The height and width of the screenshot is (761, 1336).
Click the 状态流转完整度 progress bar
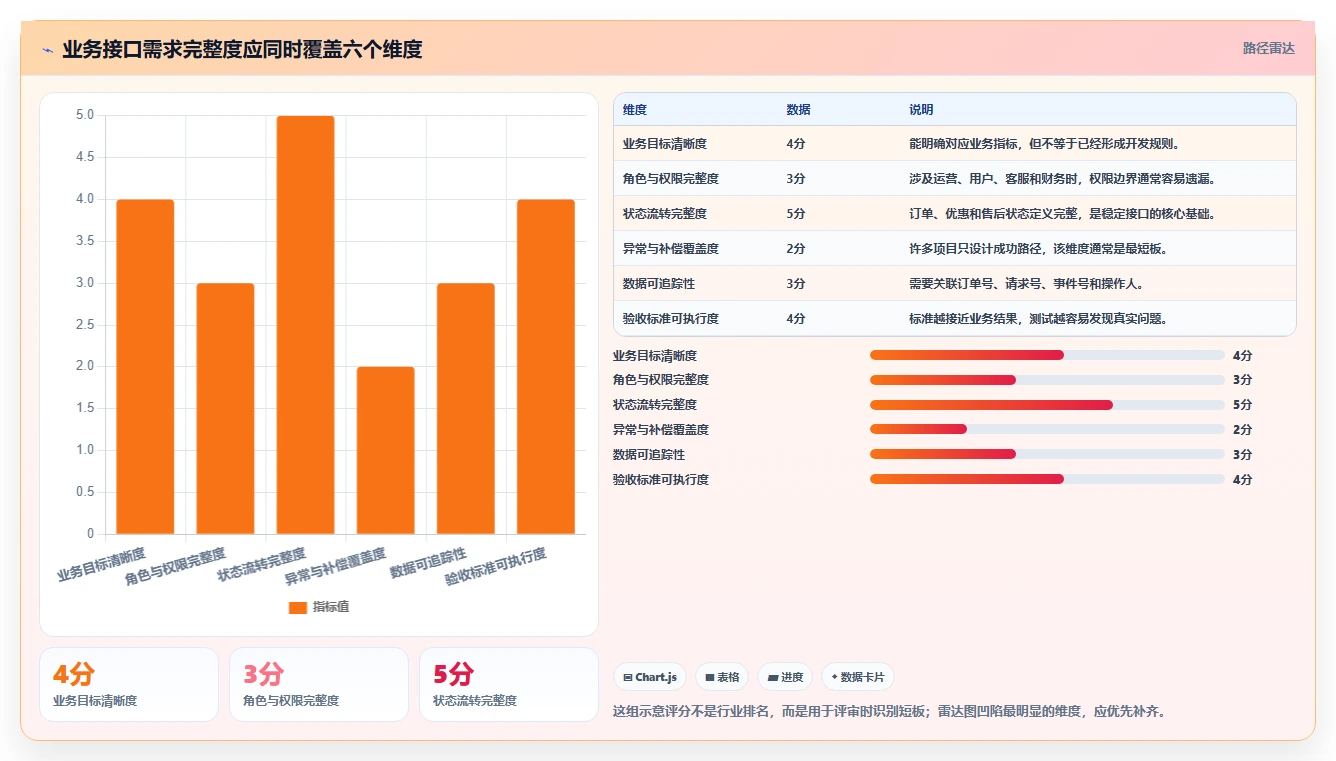click(x=1047, y=405)
